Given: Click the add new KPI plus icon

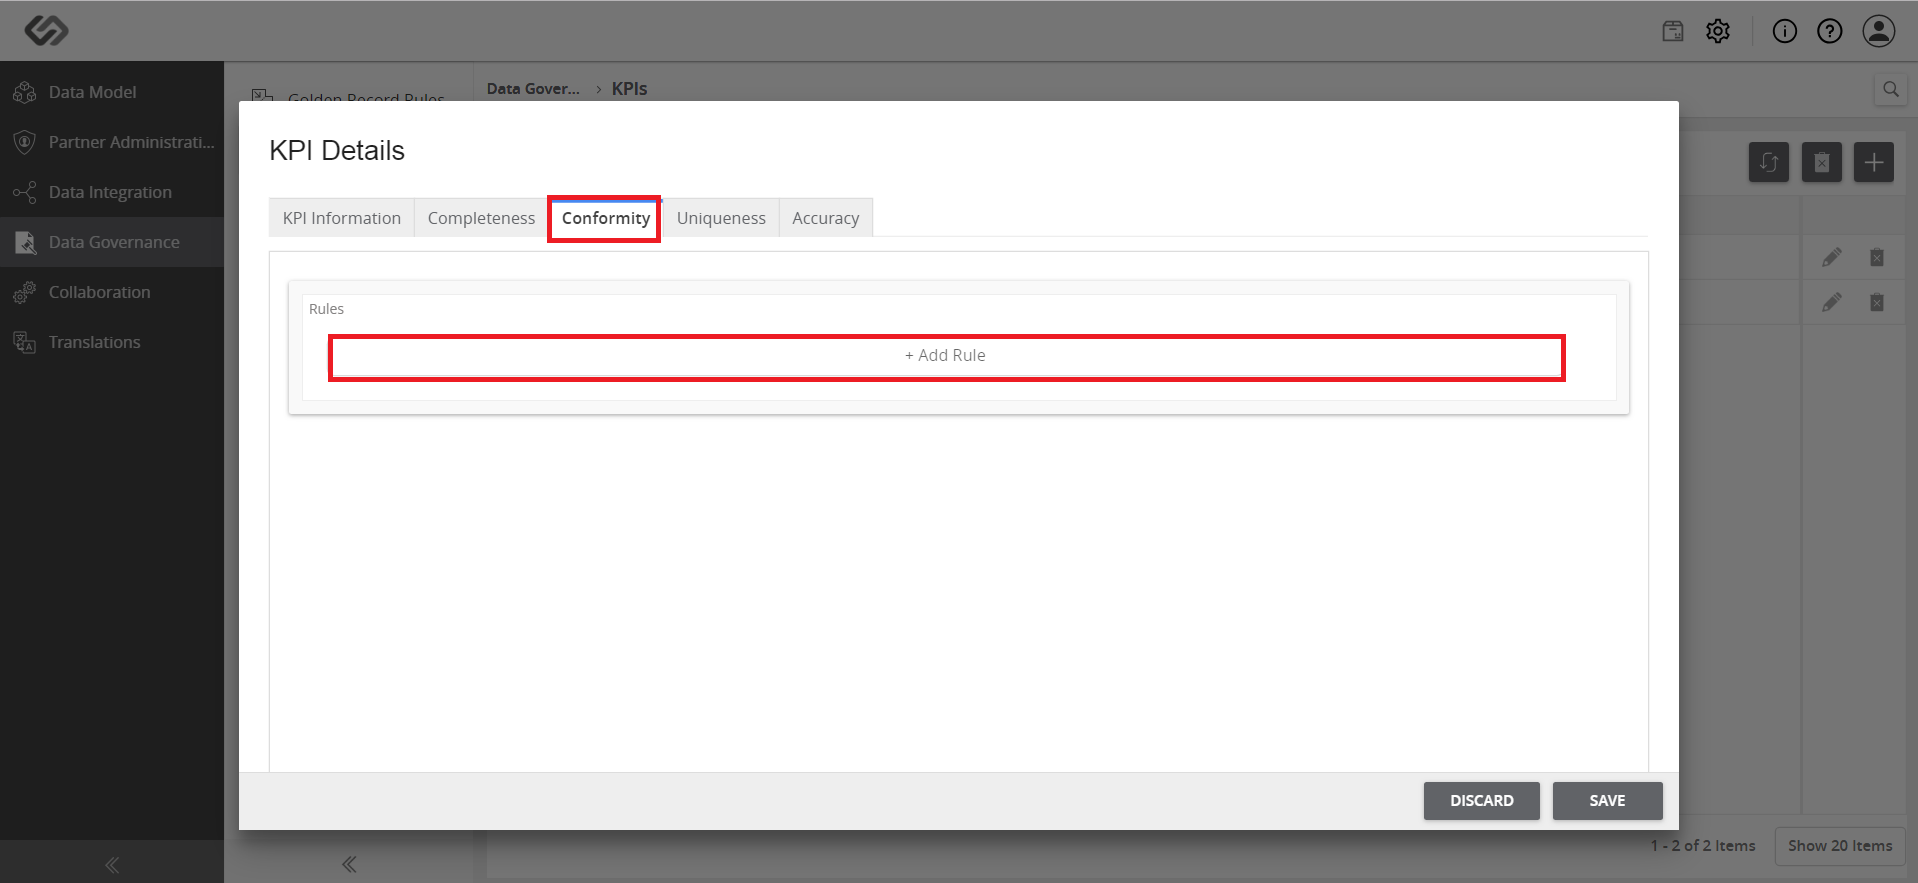Looking at the screenshot, I should (x=1874, y=162).
